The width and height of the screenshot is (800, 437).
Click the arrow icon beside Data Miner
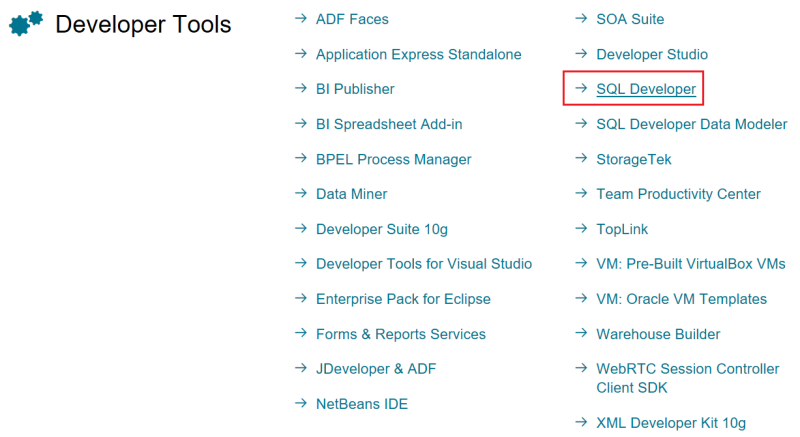[301, 193]
